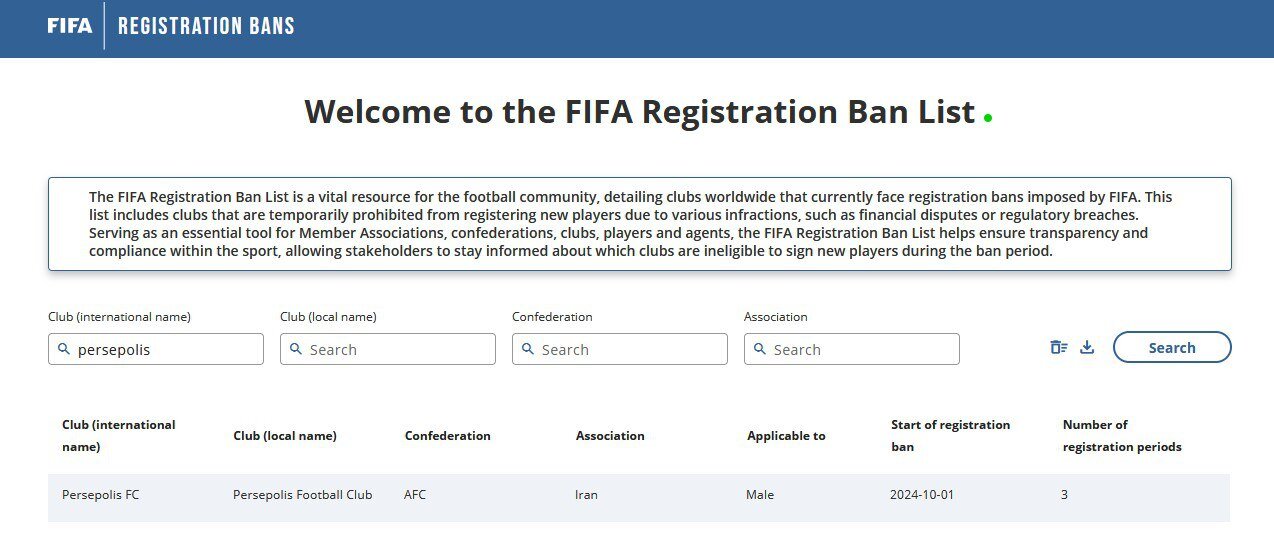Click magnifier icon in Confederation field
Screen dimensions: 1274x543
pos(528,349)
